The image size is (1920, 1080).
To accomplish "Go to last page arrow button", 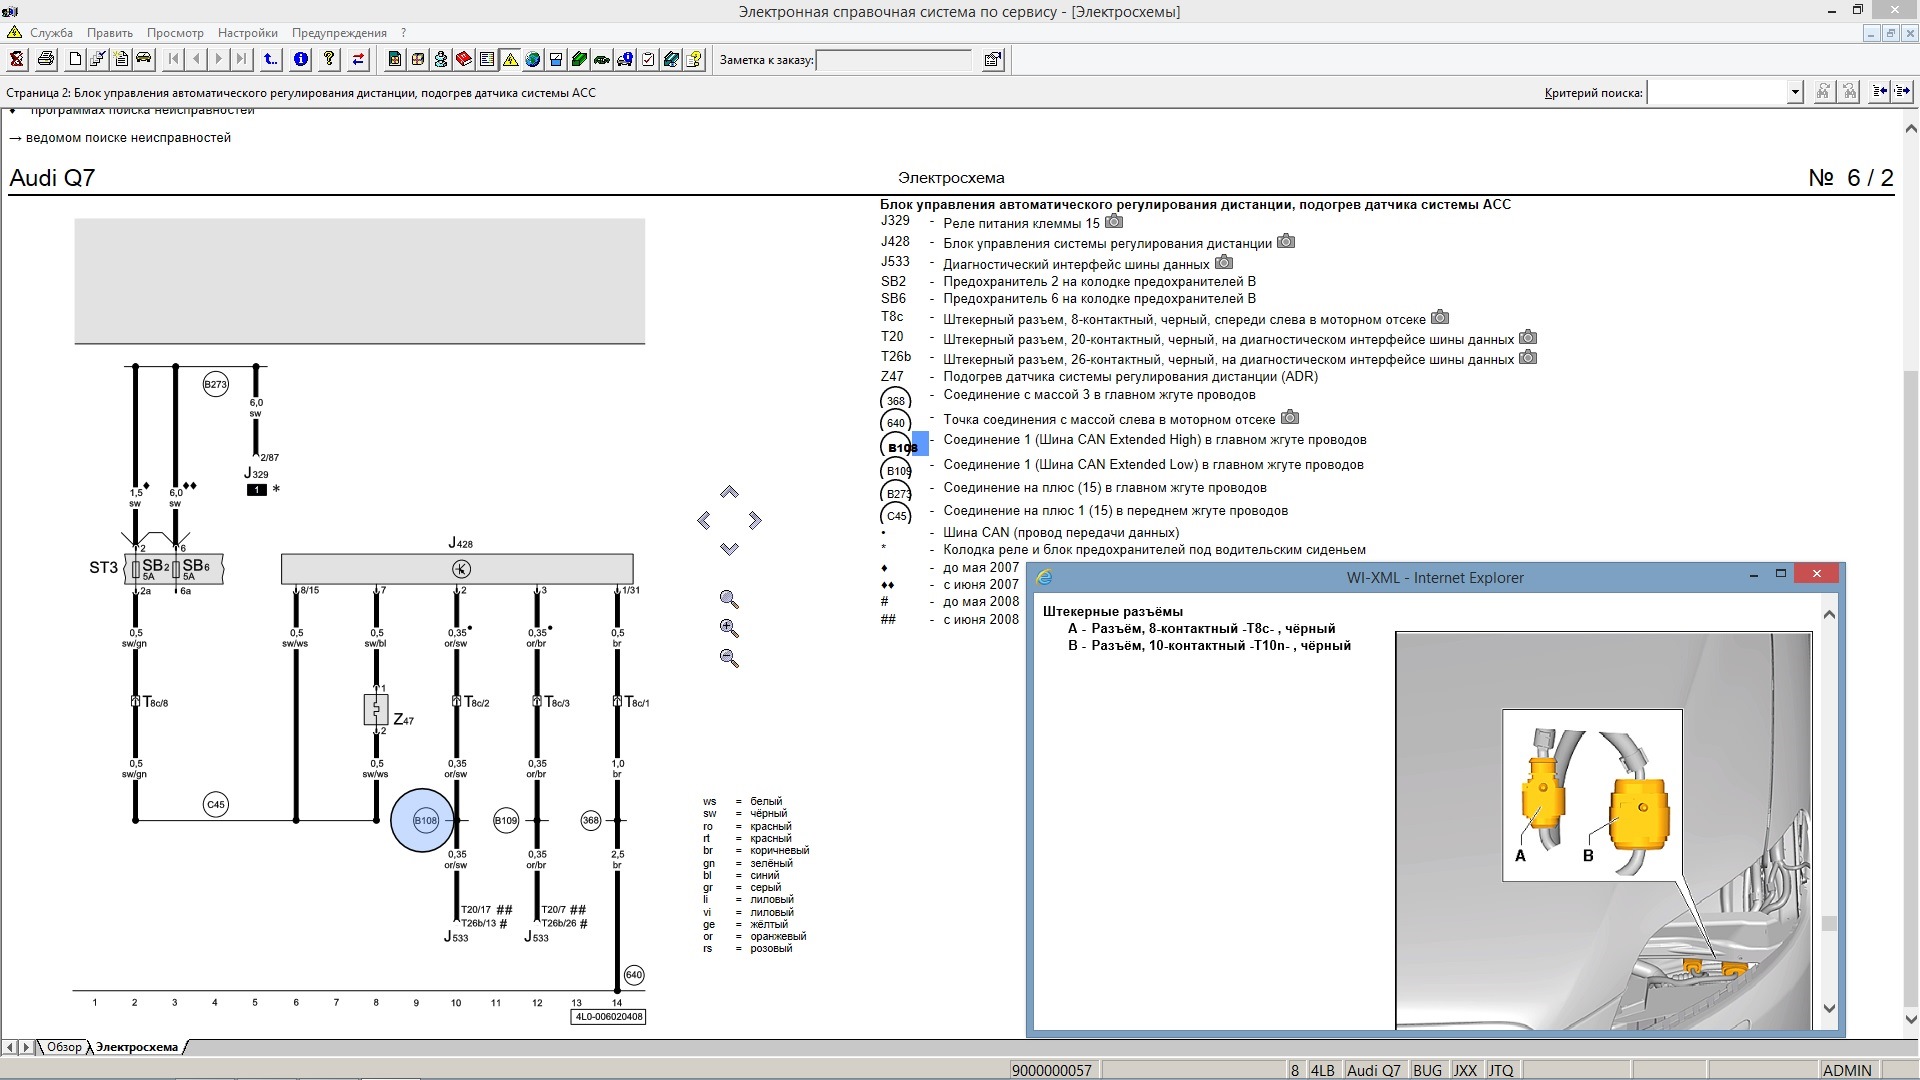I will pos(241,60).
